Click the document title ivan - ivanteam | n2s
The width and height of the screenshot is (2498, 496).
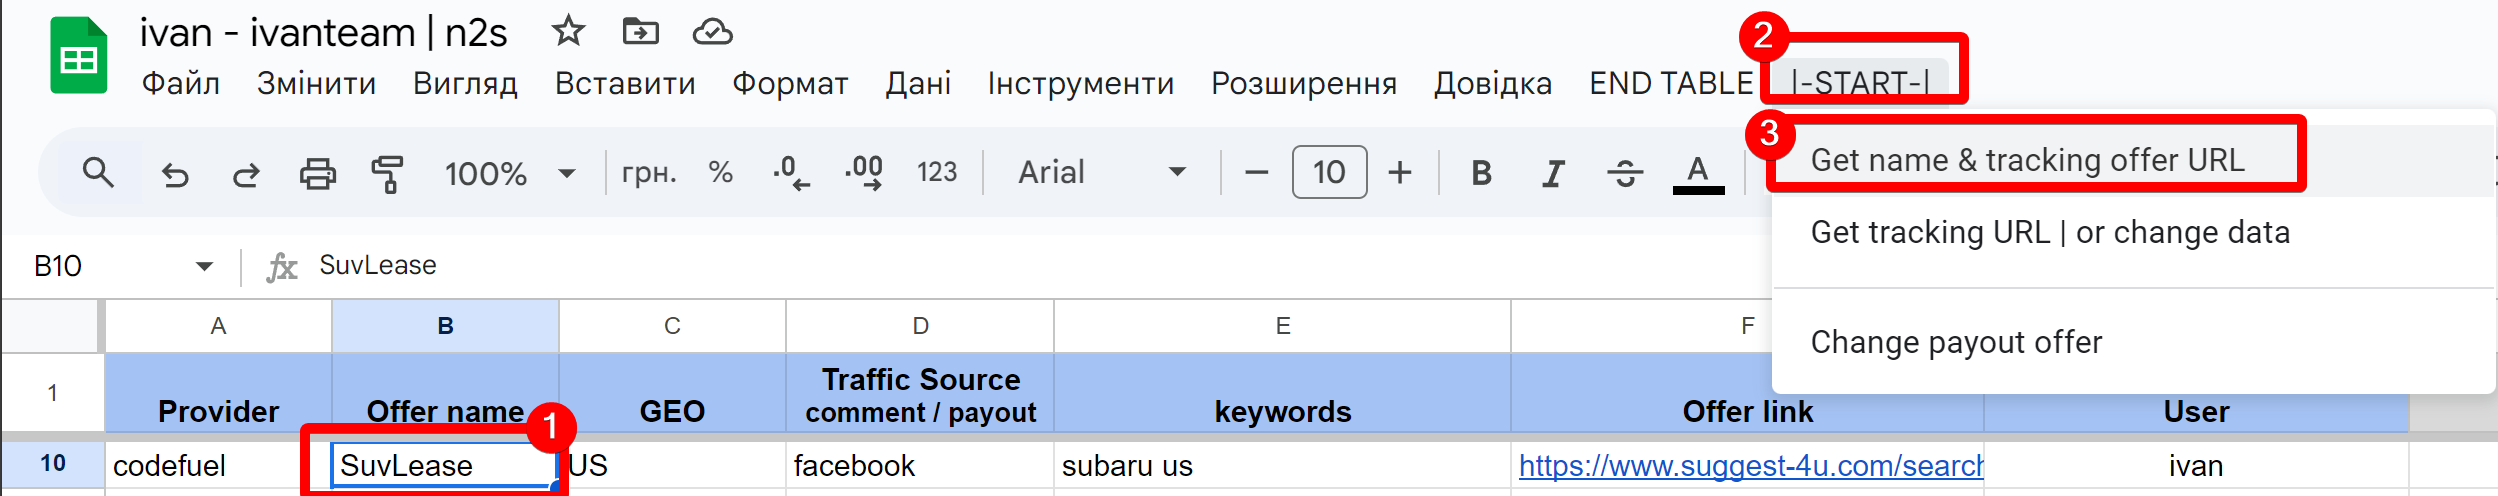(323, 33)
